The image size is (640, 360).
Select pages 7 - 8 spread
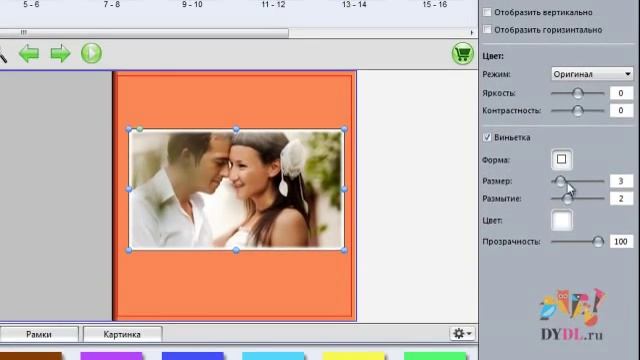pyautogui.click(x=112, y=4)
